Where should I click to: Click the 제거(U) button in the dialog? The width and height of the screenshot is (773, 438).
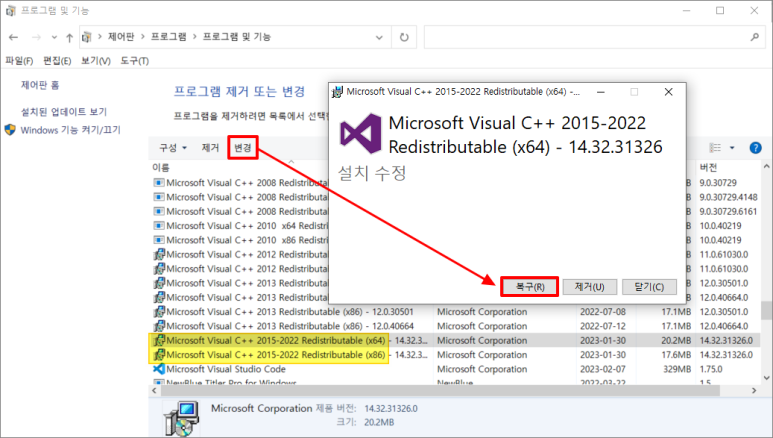590,287
